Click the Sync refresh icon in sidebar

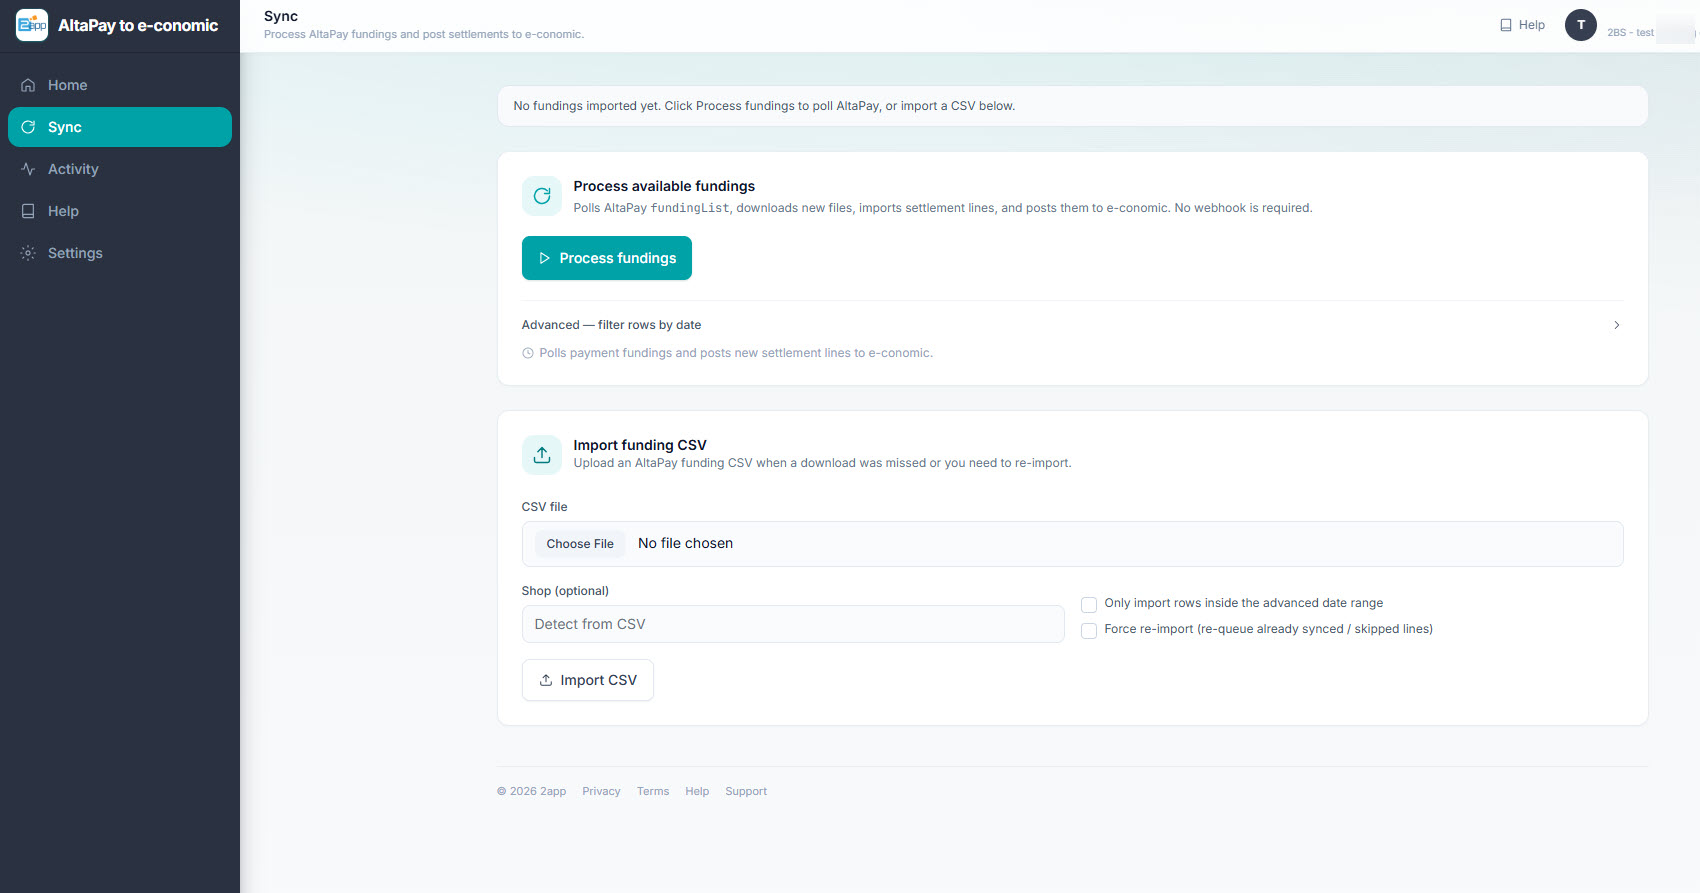point(28,127)
